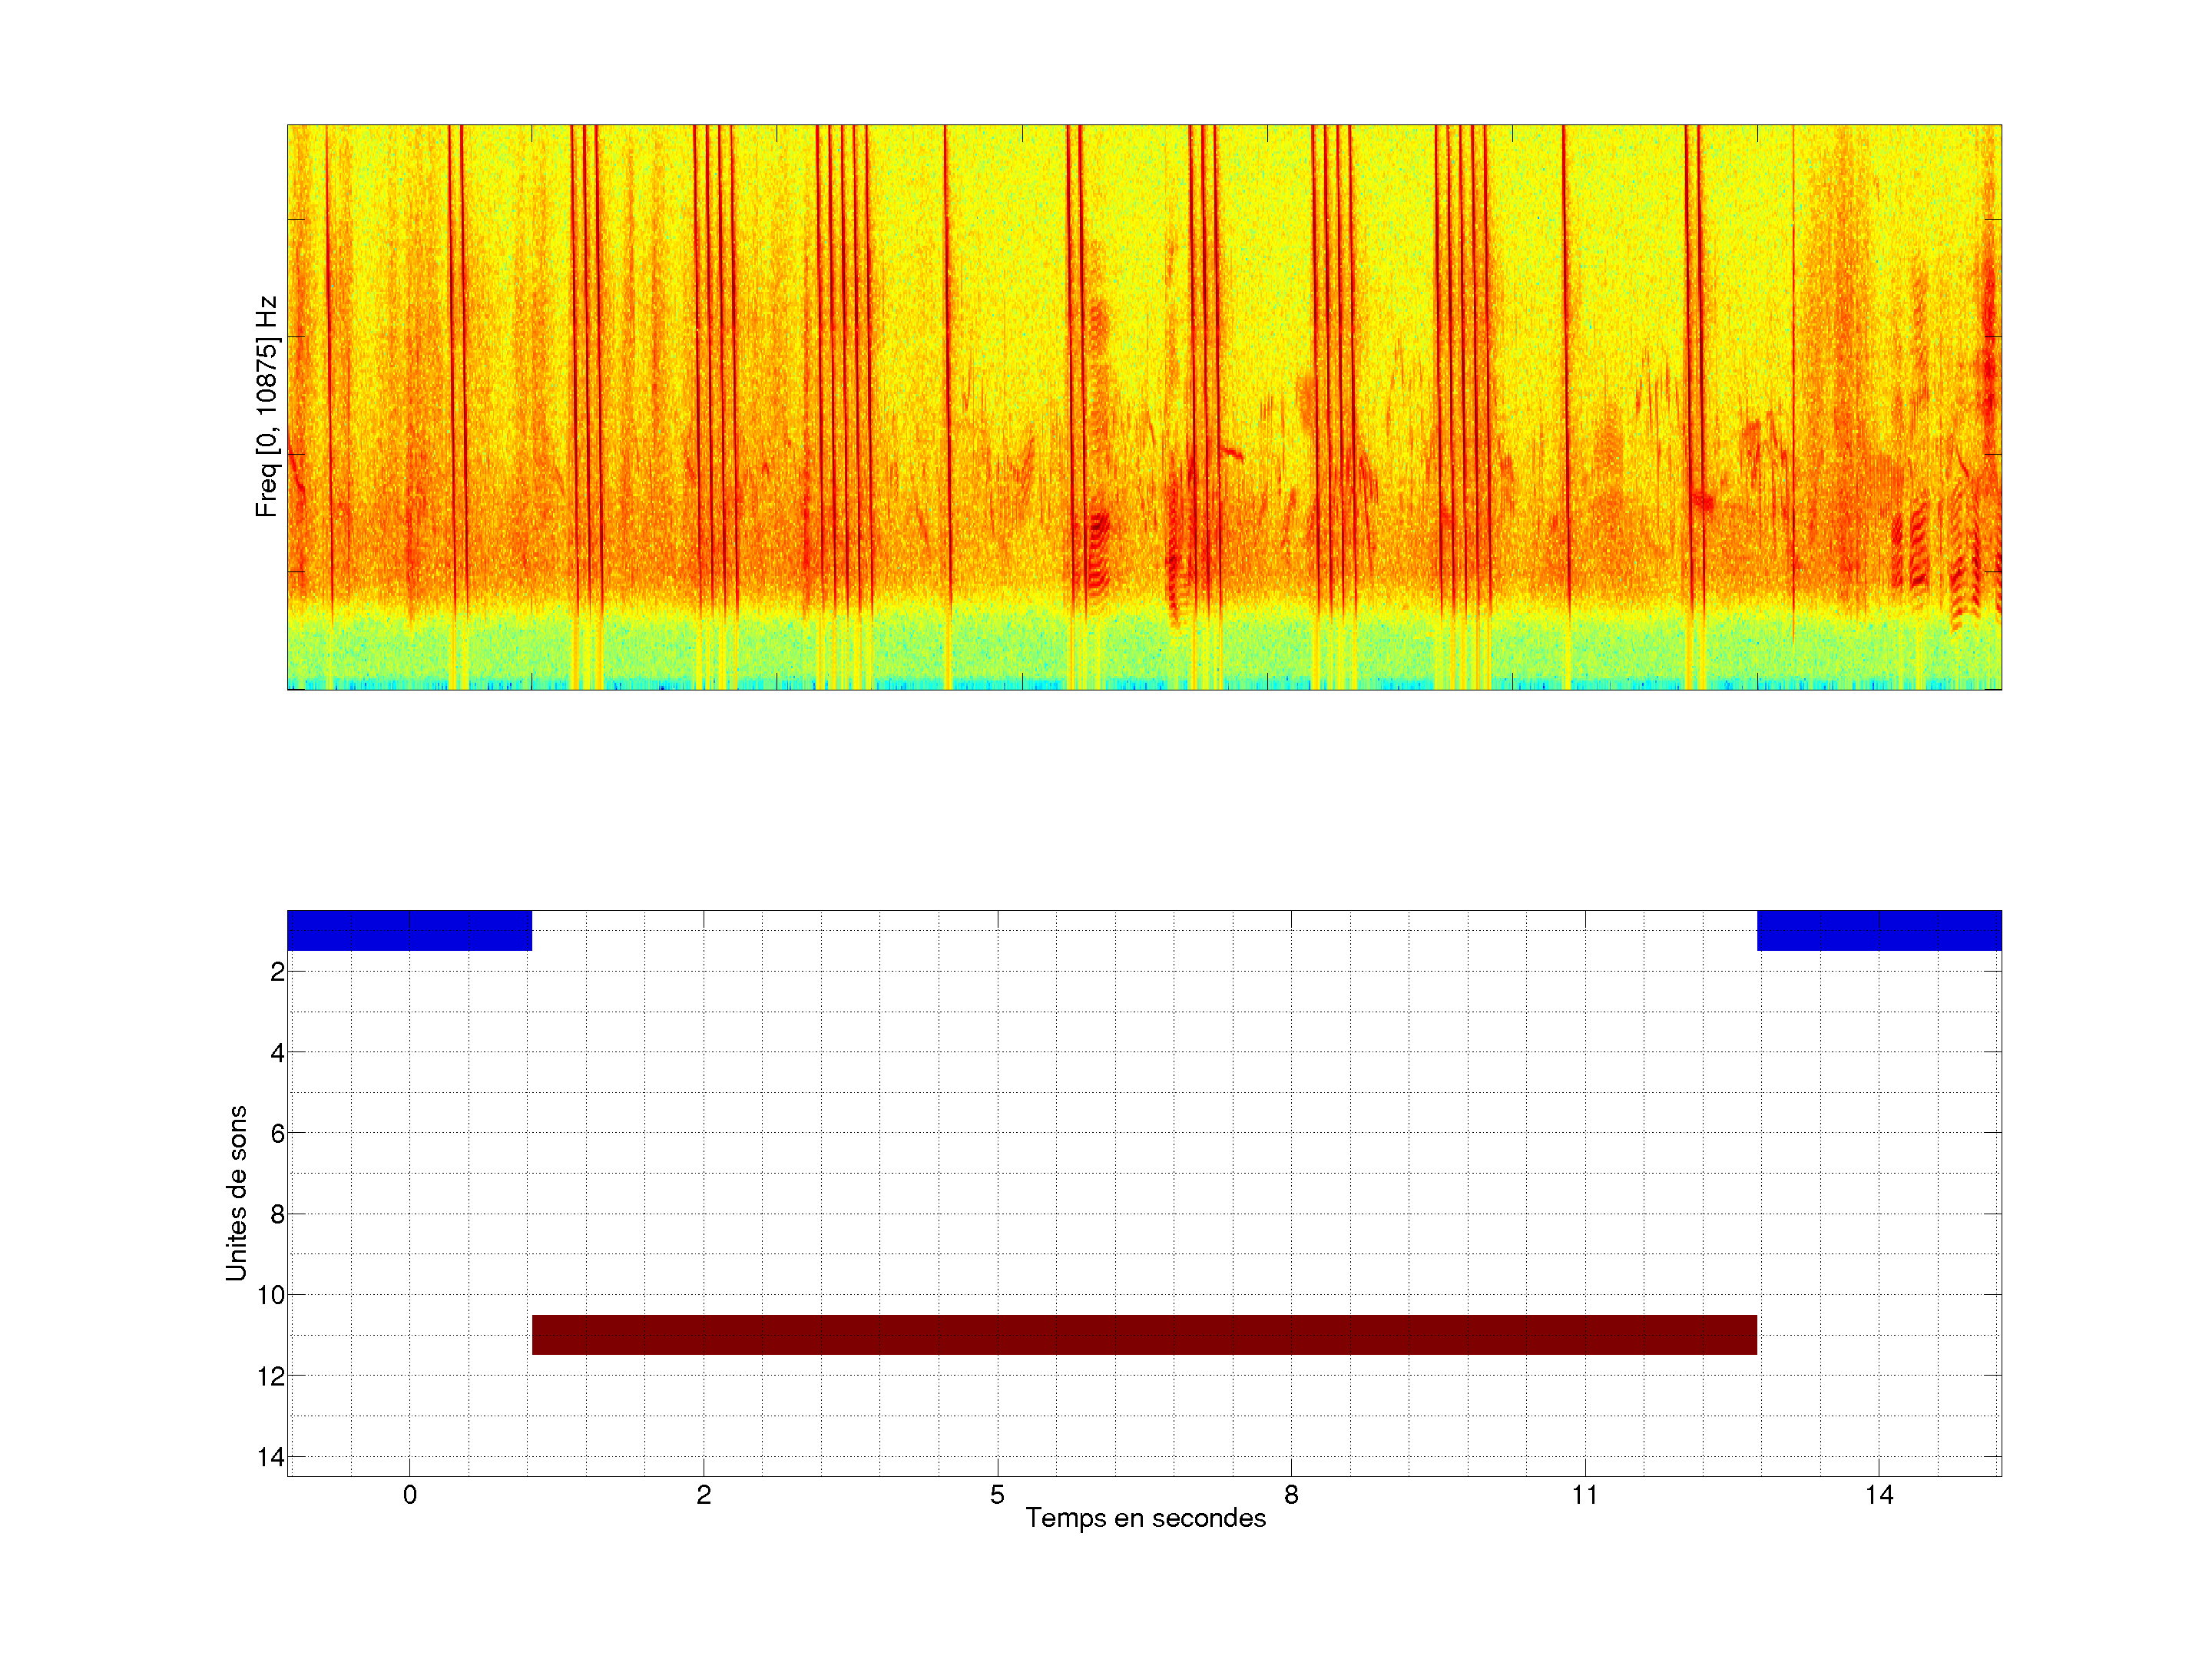The image size is (2212, 1659).
Task: Click the 'Unites de sons' axis label
Action: pos(236,1192)
